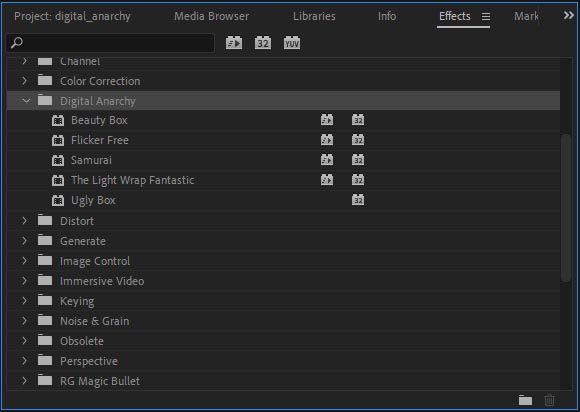The width and height of the screenshot is (580, 412).
Task: Click Beauty Box accelerated effect badge
Action: coord(327,120)
